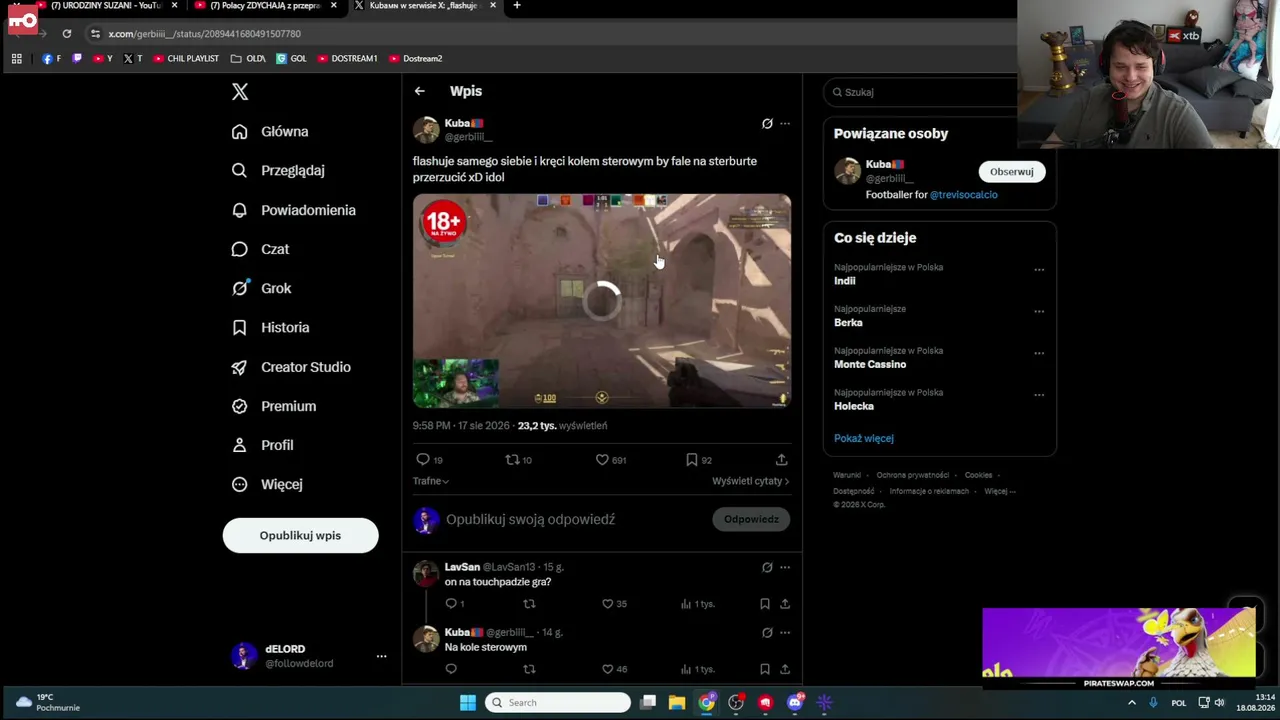Image resolution: width=1280 pixels, height=720 pixels.
Task: Click the Grok icon on the main post
Action: (x=767, y=123)
